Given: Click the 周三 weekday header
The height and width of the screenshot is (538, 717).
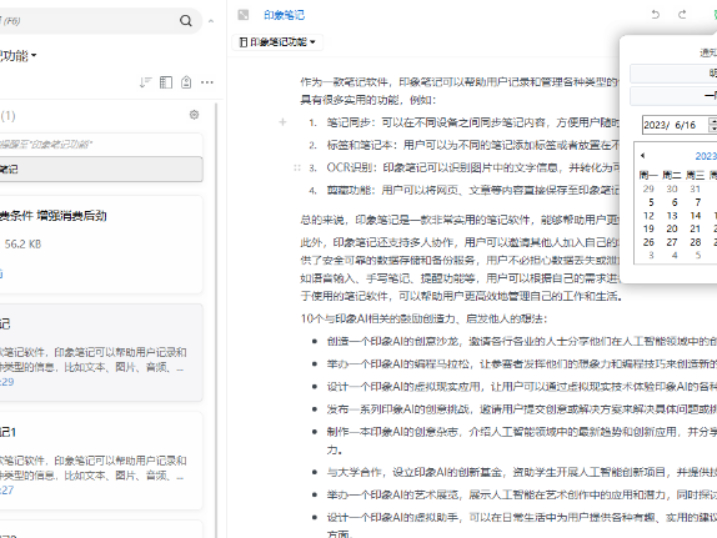Looking at the screenshot, I should point(696,175).
